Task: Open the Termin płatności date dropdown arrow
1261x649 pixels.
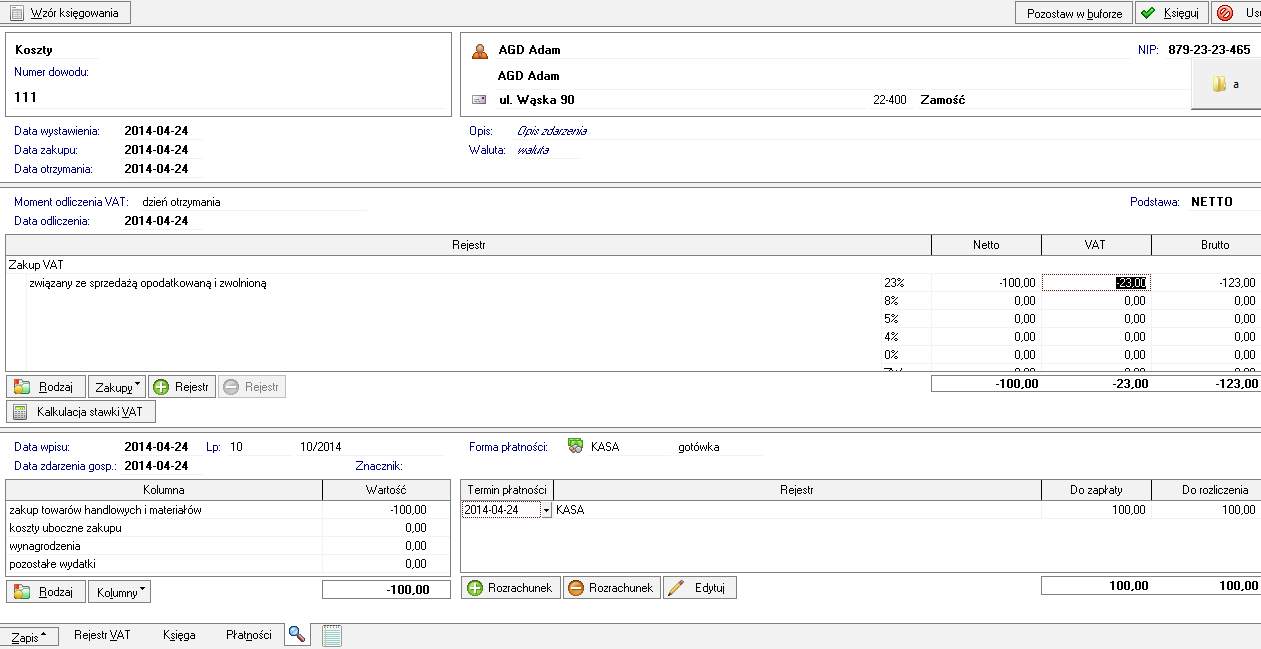Action: tap(546, 510)
